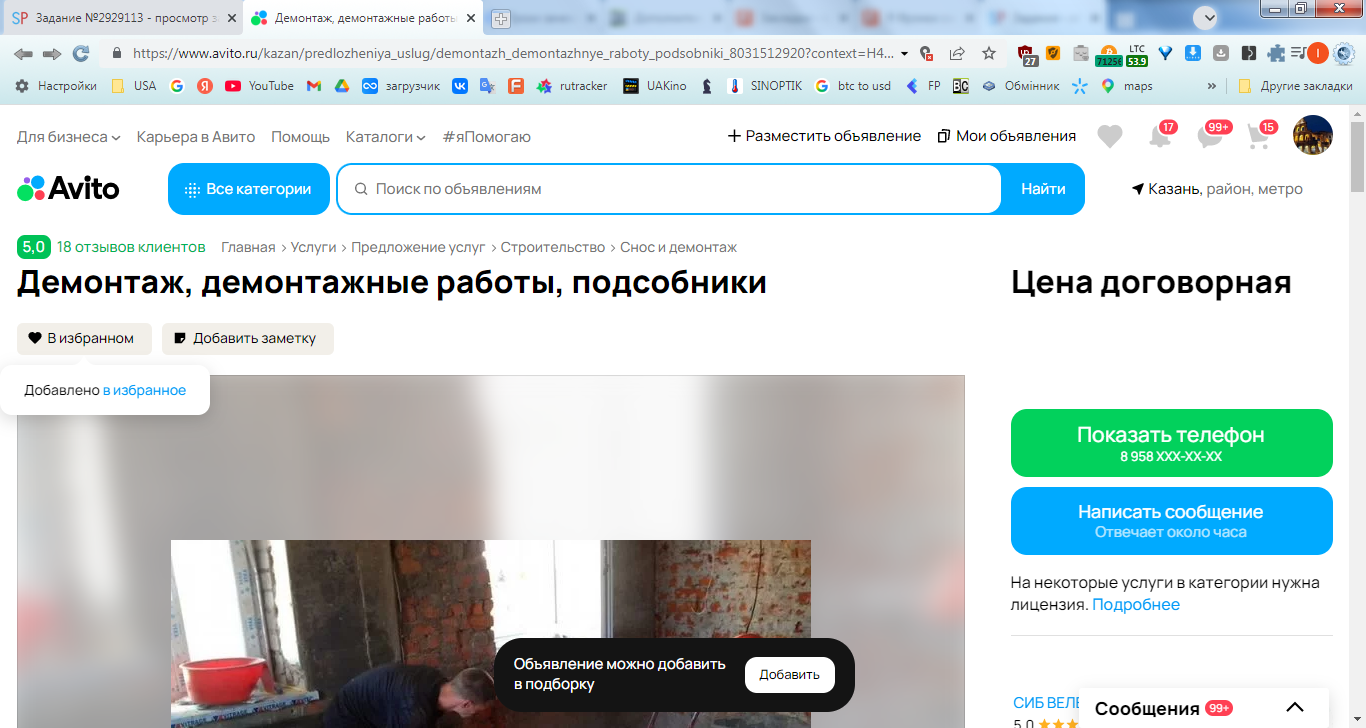The width and height of the screenshot is (1366, 728).
Task: Click 'Добавить заметку' button
Action: point(247,338)
